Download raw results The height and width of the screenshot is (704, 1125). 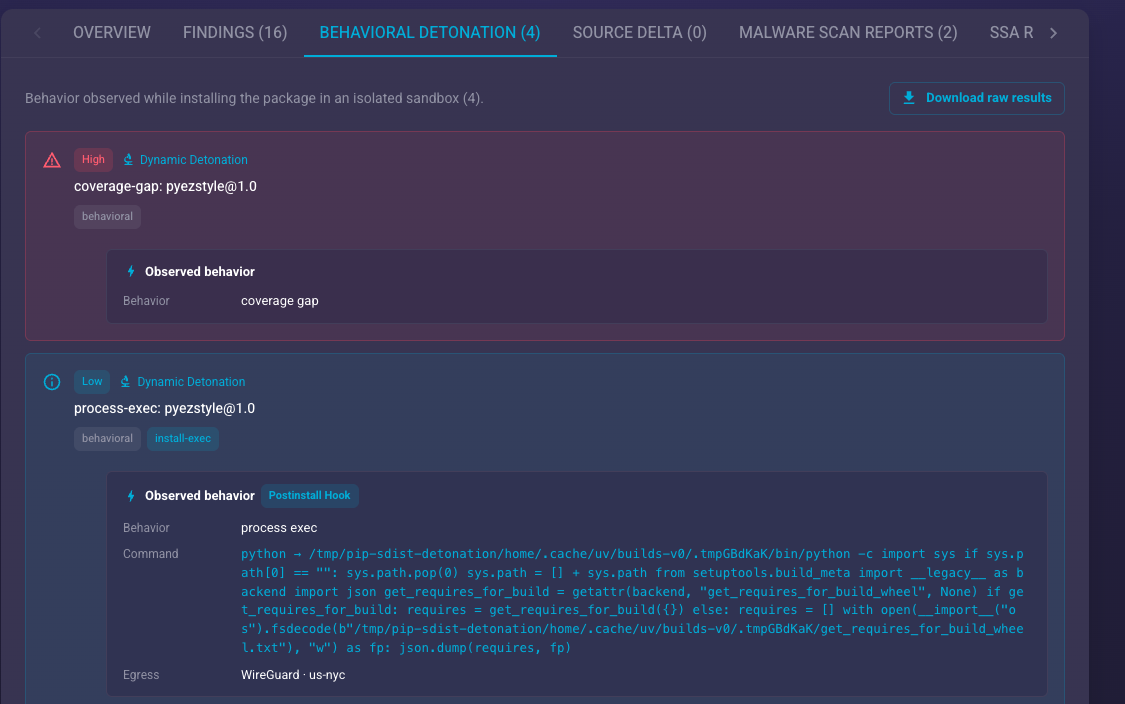click(976, 98)
